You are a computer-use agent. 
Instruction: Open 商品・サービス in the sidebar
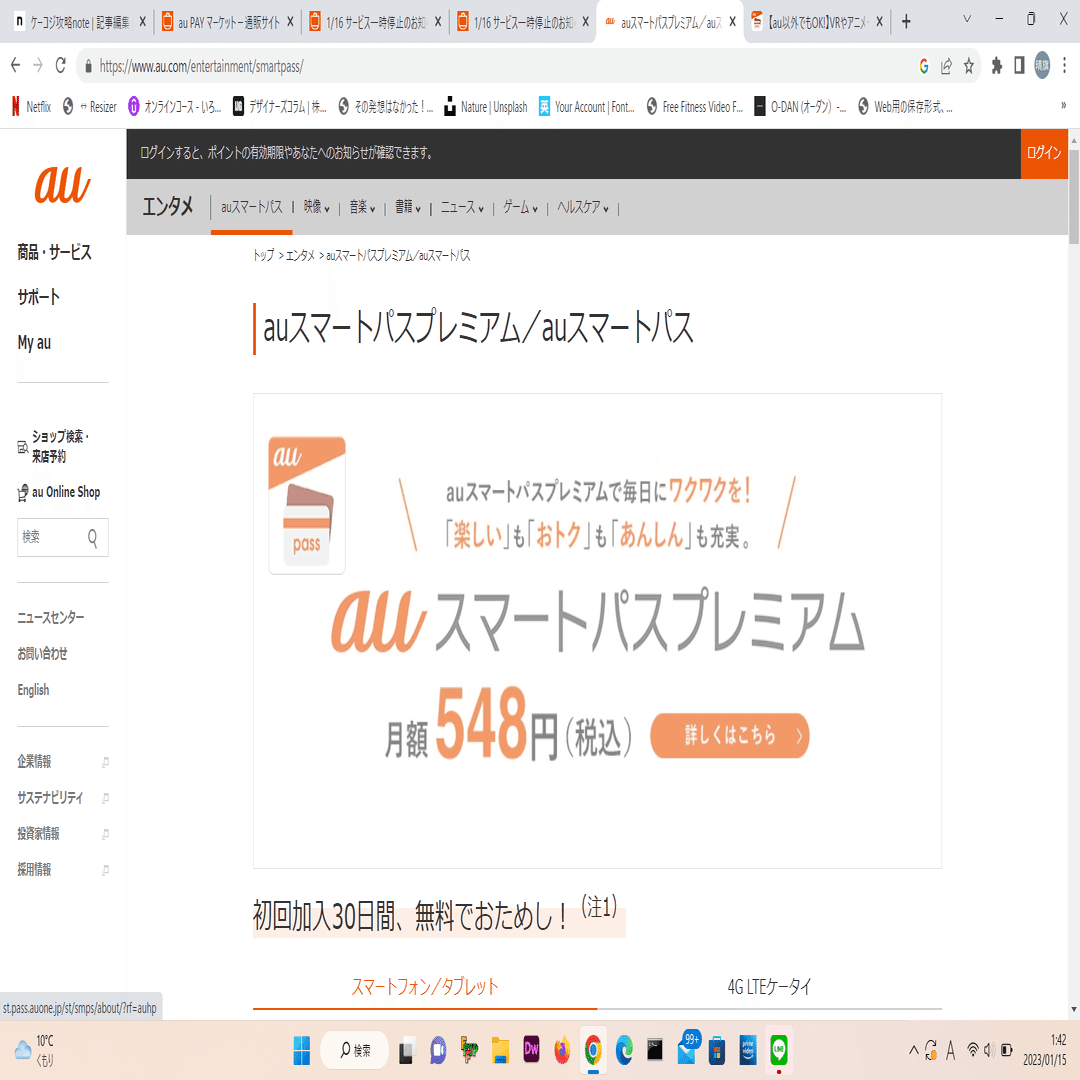click(x=54, y=252)
